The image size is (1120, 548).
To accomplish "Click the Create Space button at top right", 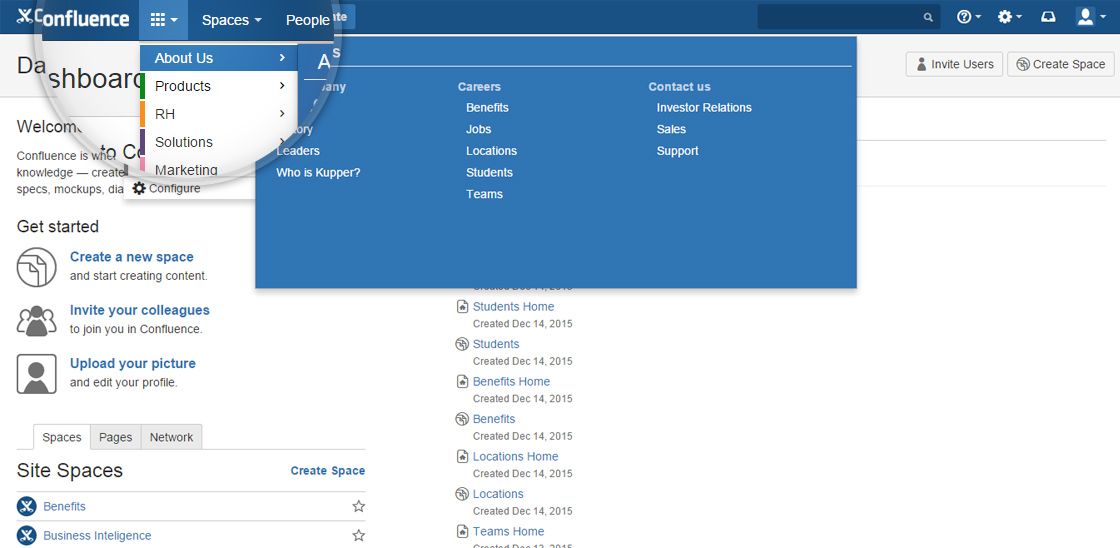I will coord(1061,64).
